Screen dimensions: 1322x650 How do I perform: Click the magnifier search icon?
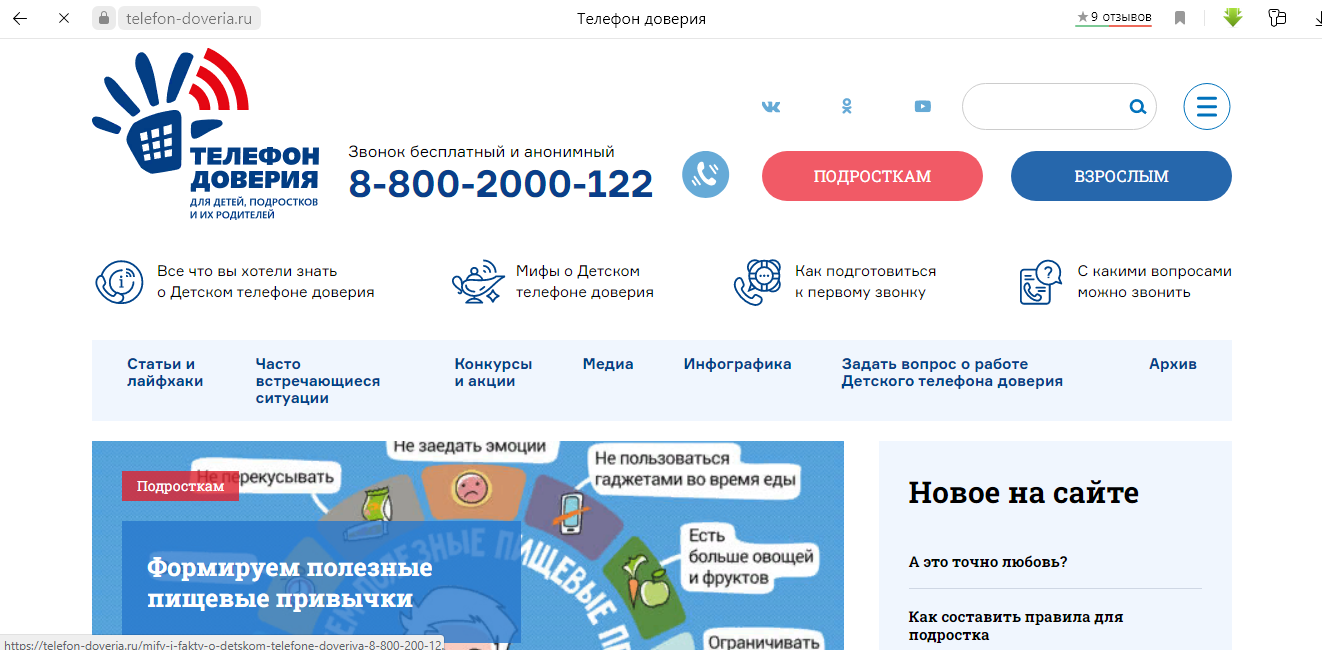coord(1137,107)
